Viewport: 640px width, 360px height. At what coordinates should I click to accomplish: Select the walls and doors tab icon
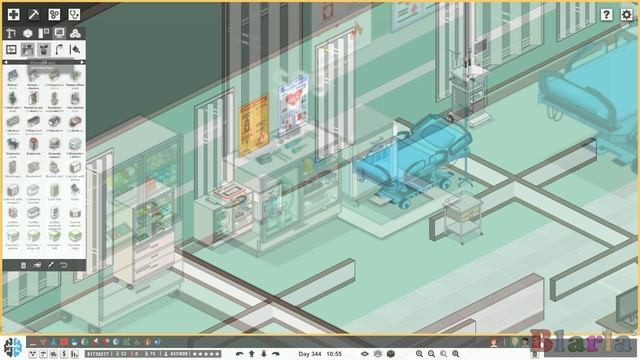pyautogui.click(x=43, y=33)
